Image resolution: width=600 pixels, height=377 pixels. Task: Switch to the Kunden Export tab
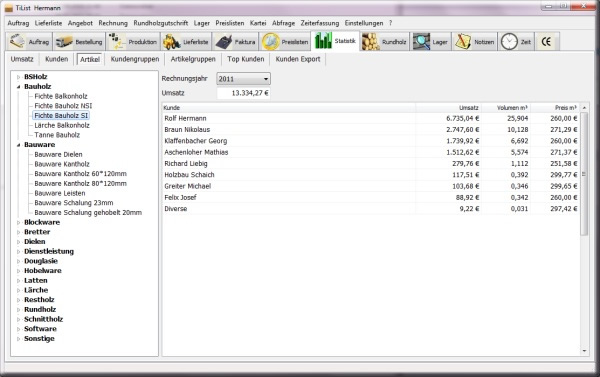pos(298,59)
